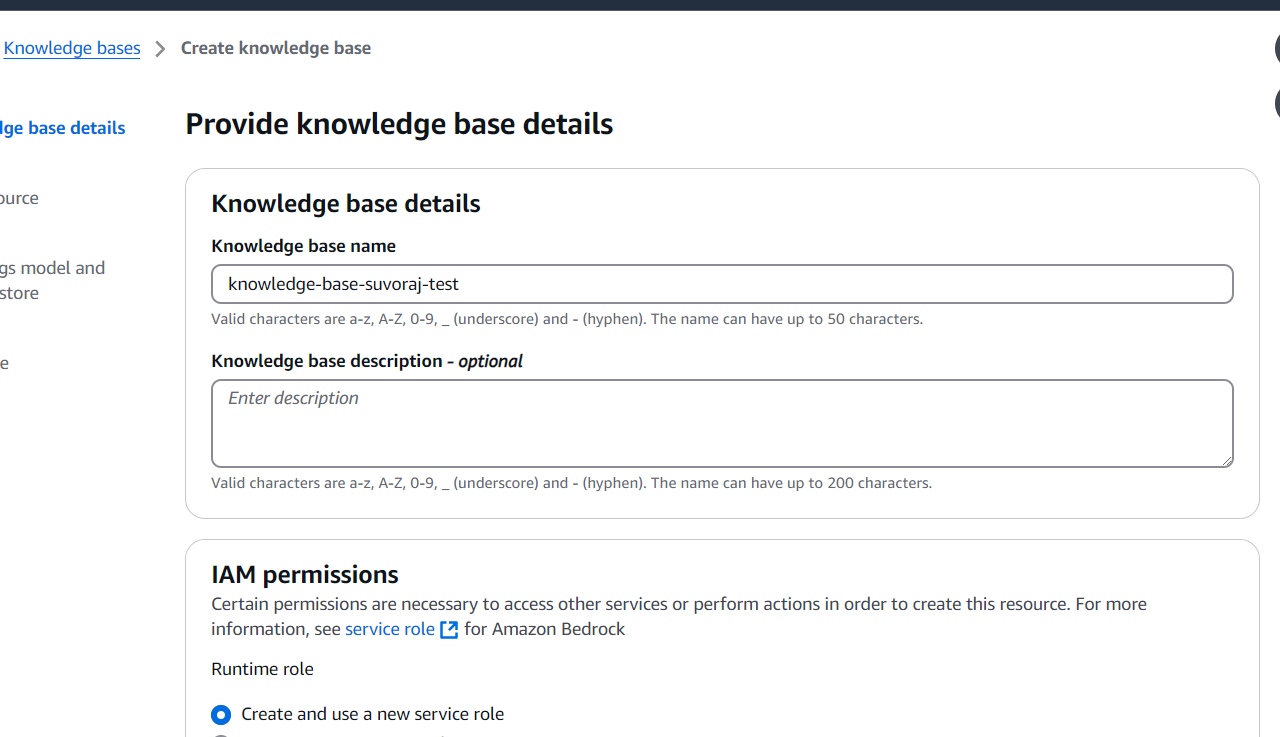
Task: Click the embeddings model and store sidebar step
Action: click(52, 280)
